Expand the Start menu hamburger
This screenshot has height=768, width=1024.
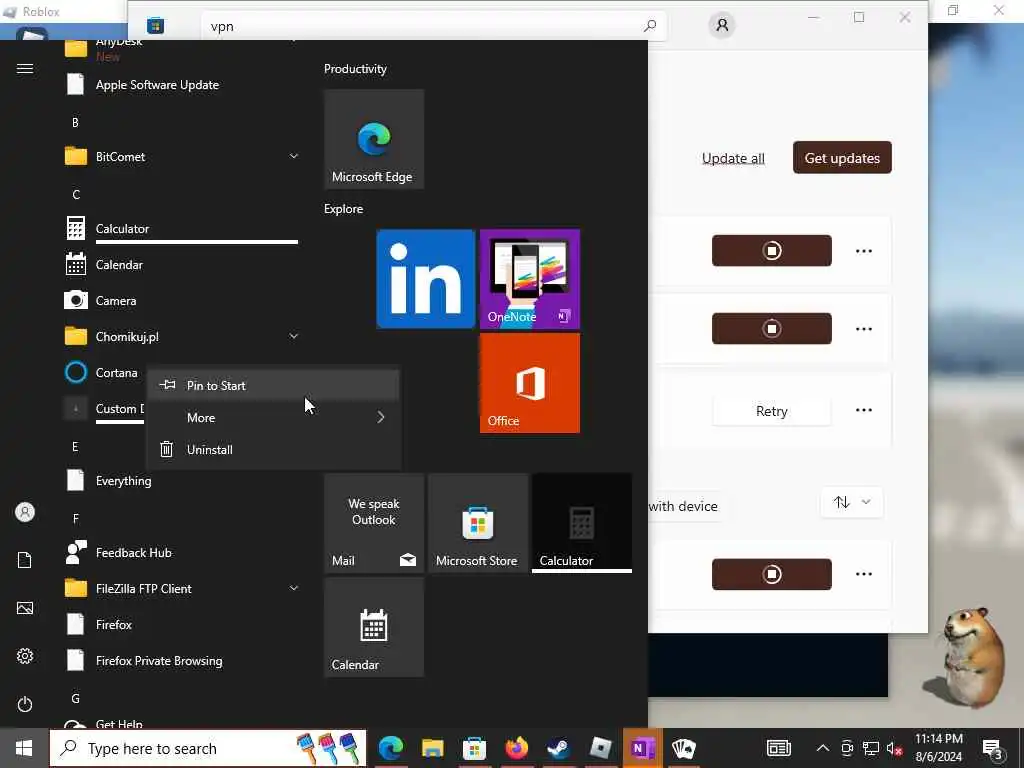(x=25, y=69)
